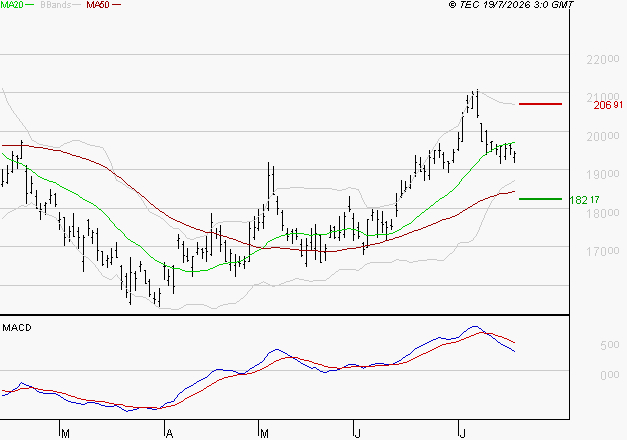The image size is (627, 440).
Task: Click the green MA20 legend line swatch
Action: pyautogui.click(x=30, y=5)
